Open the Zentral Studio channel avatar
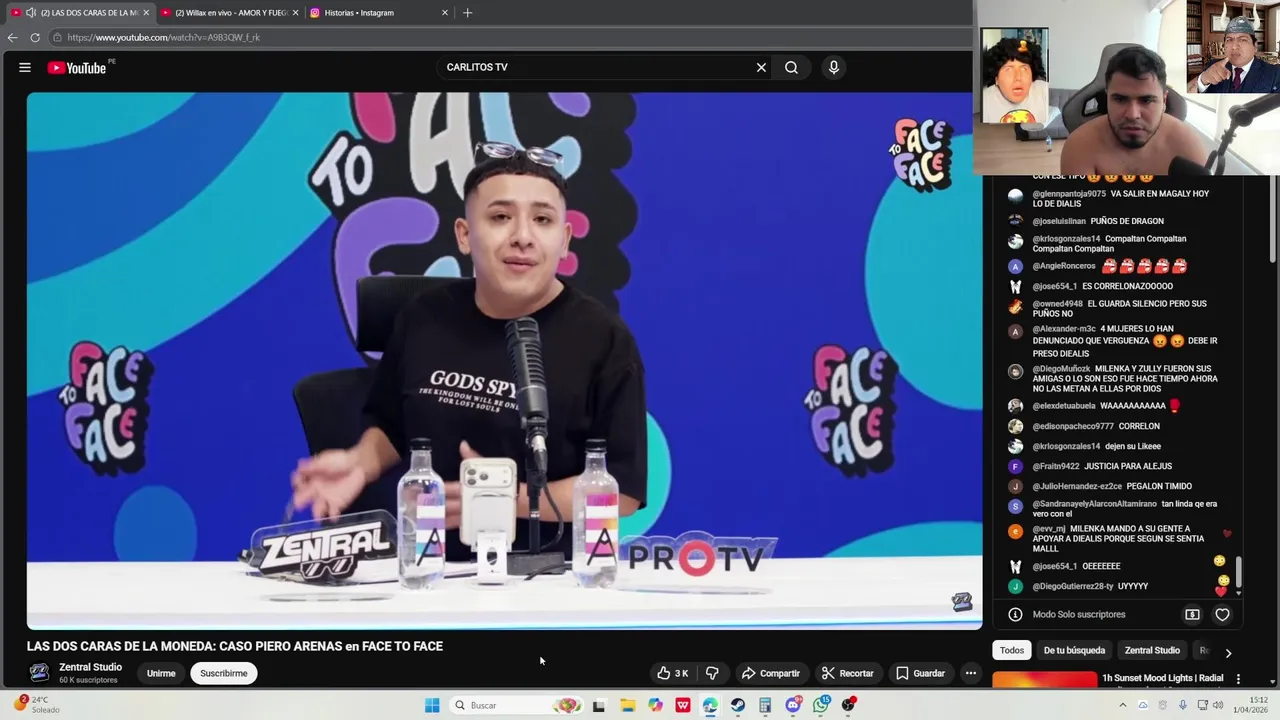This screenshot has height=720, width=1280. 39,673
